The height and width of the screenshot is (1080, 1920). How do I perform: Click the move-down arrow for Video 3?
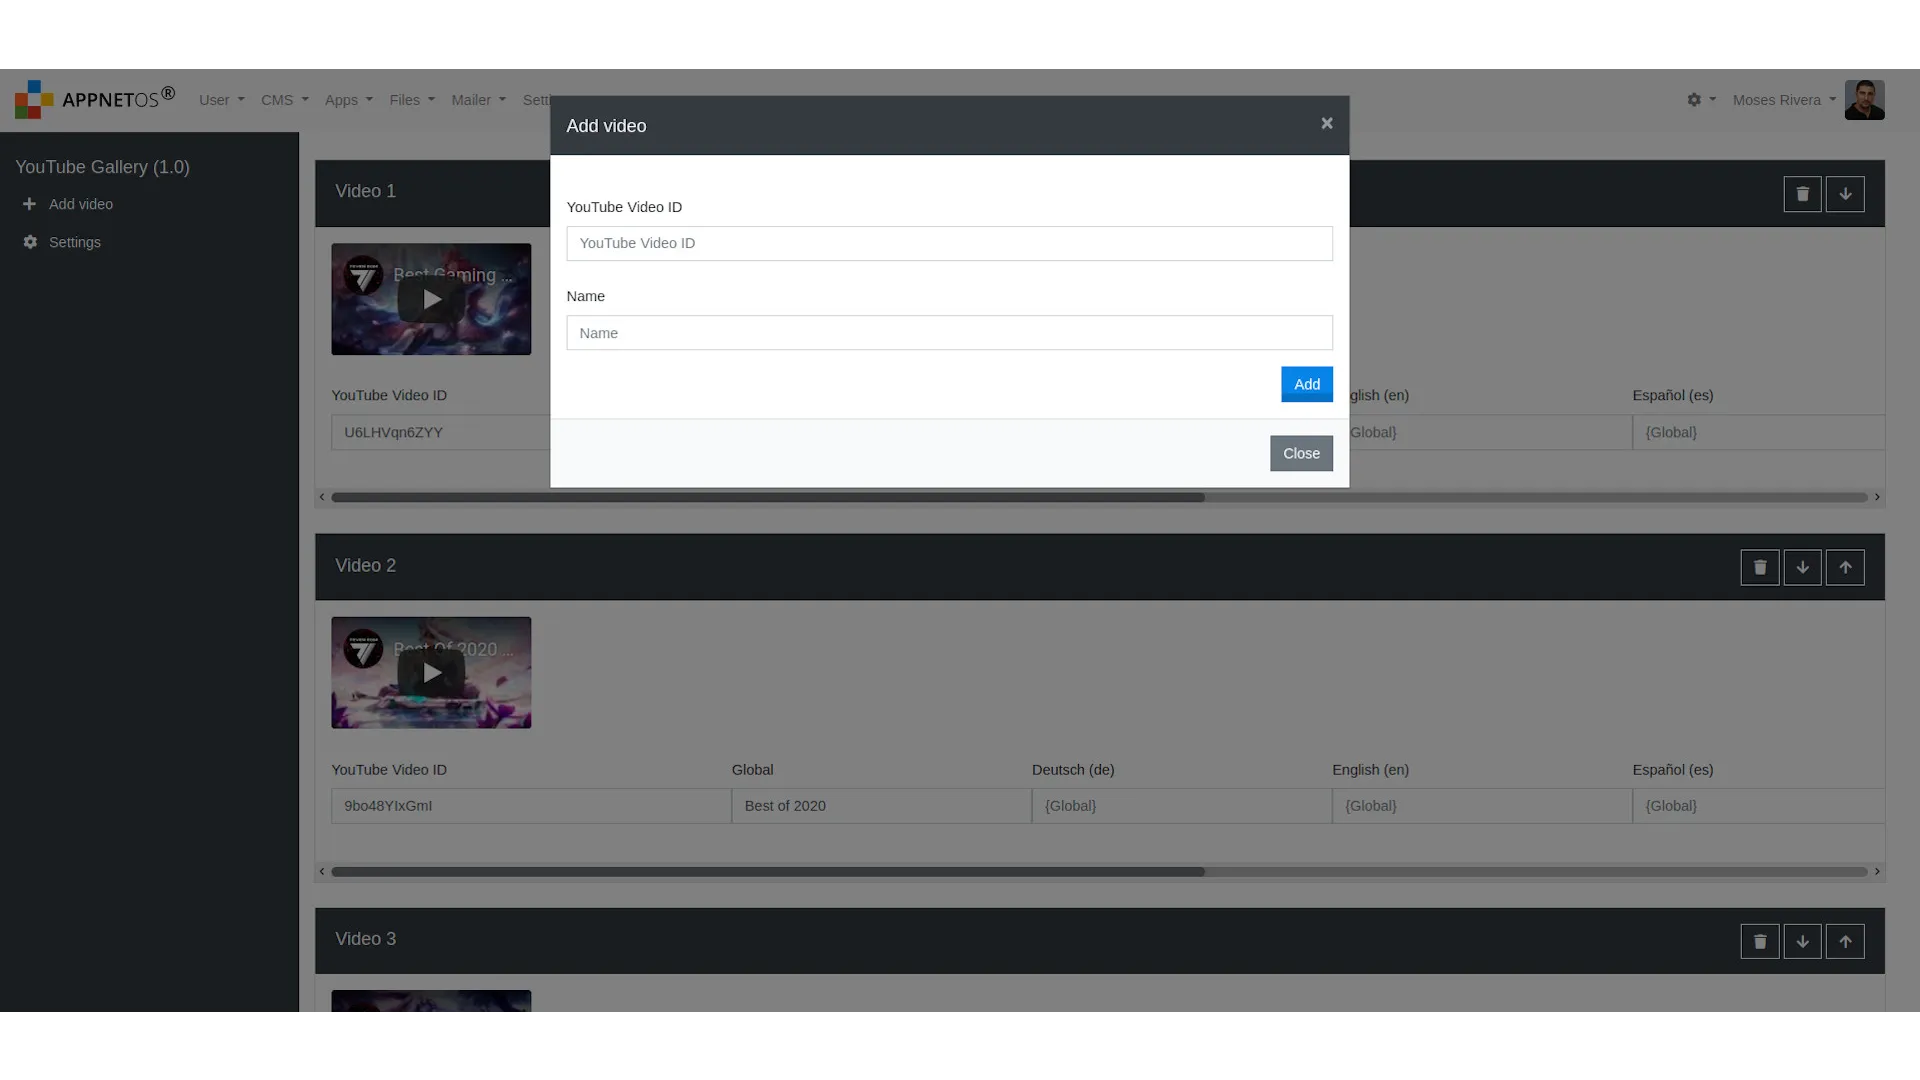[x=1803, y=942]
